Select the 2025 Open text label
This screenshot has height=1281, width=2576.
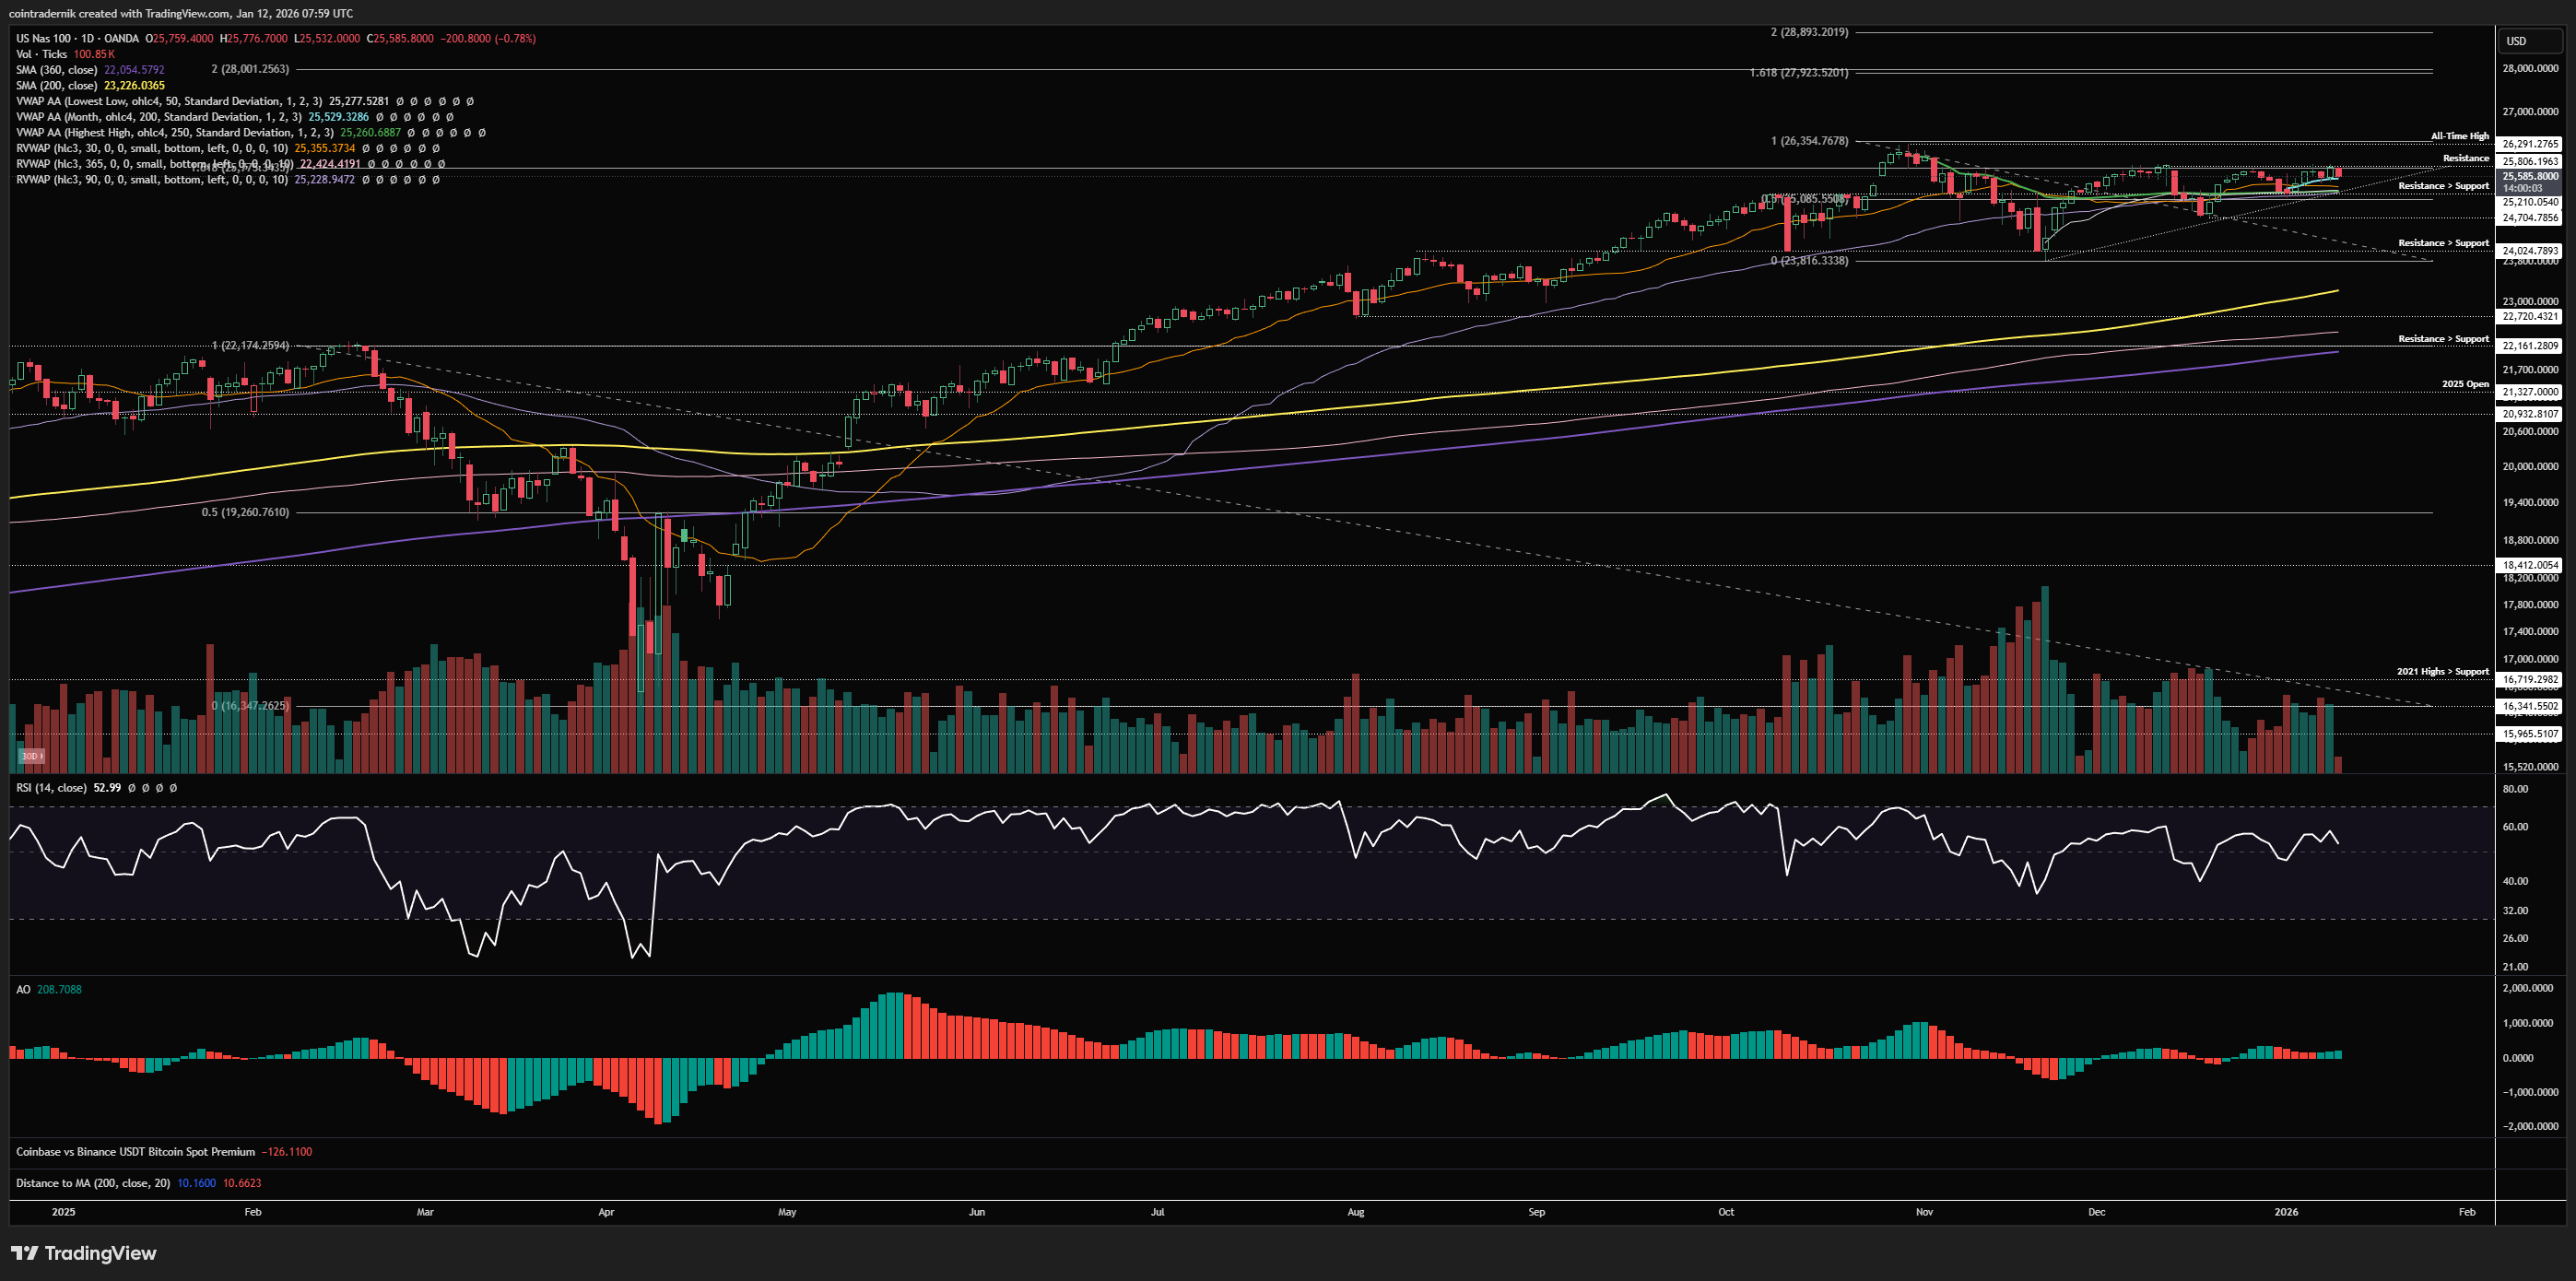pos(2465,384)
